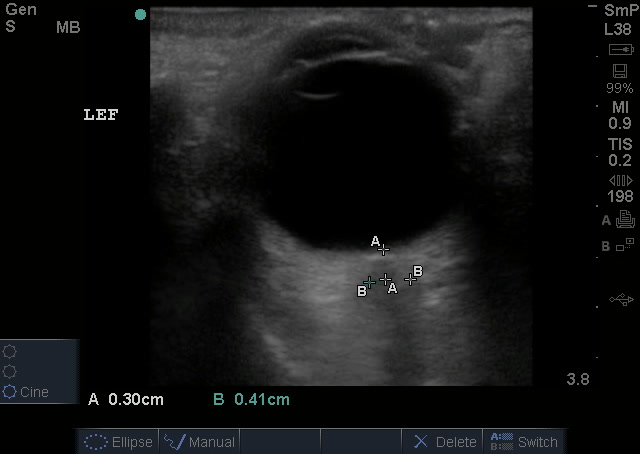This screenshot has width=640, height=454.
Task: Select the Ellipse measurement tool
Action: [118, 441]
